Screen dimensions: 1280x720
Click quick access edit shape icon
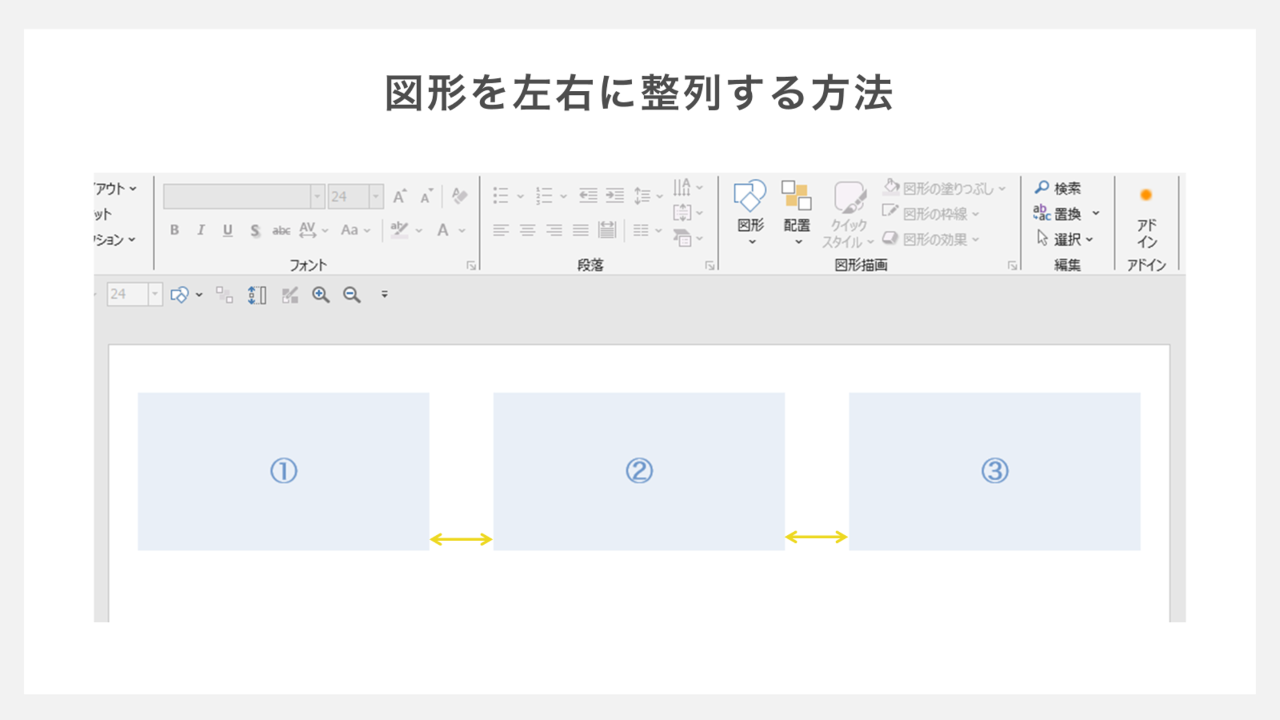tap(290, 294)
